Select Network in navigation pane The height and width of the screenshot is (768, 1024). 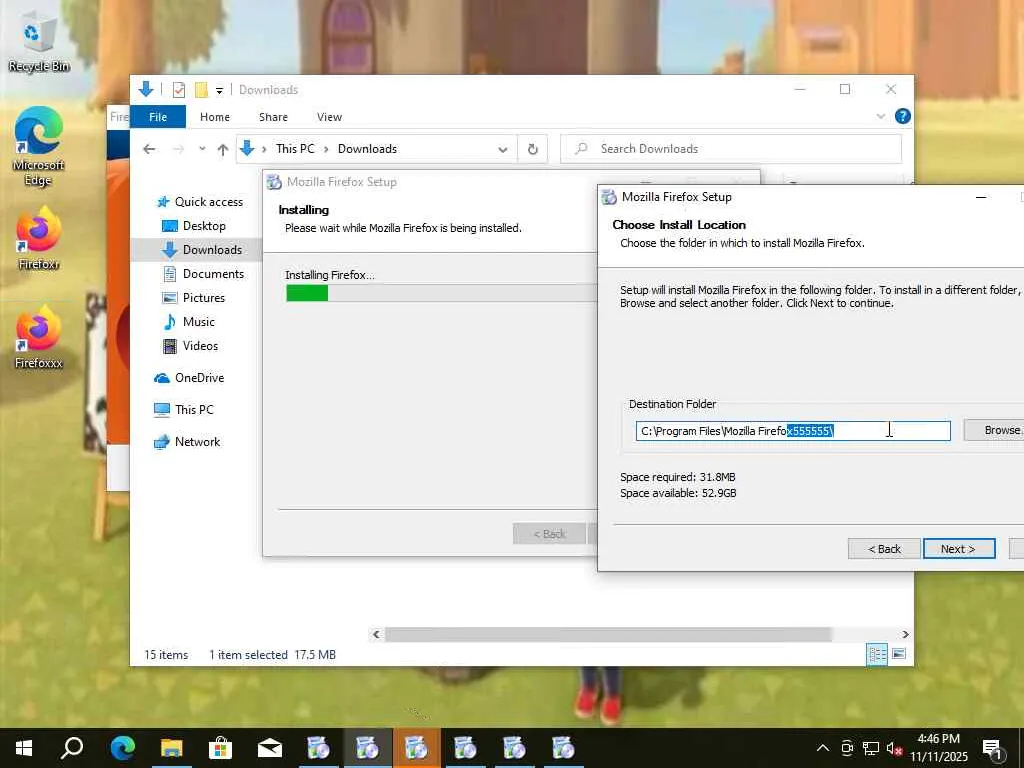tap(187, 441)
